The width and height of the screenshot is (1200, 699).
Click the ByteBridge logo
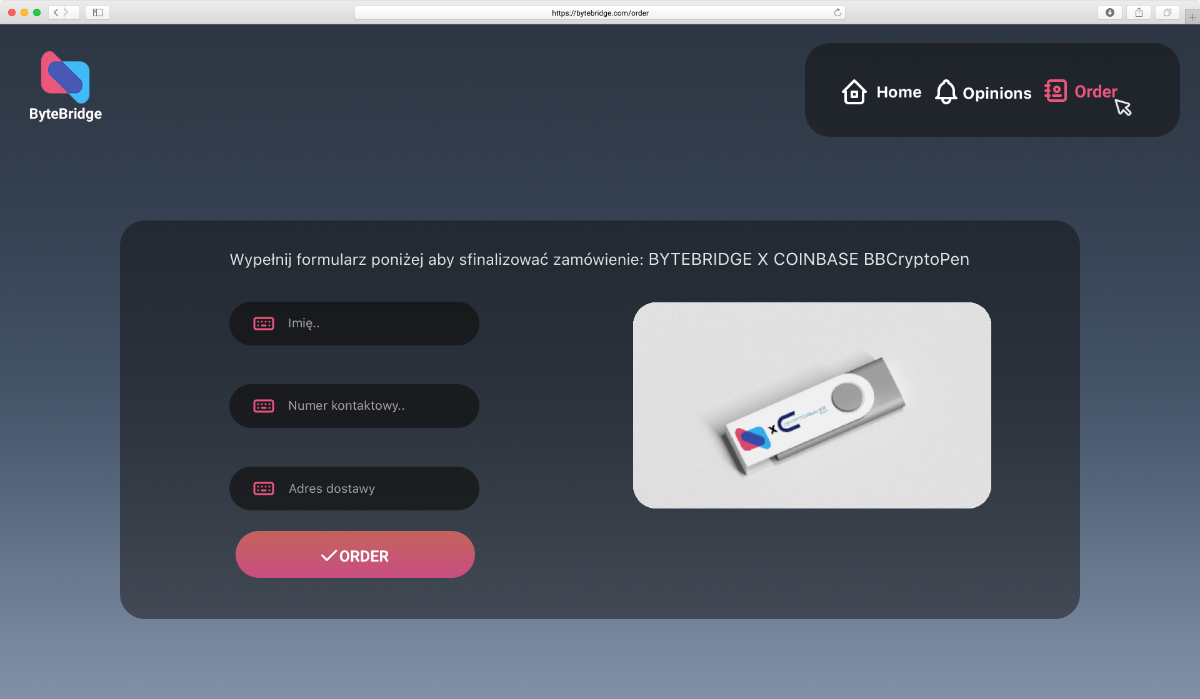tap(65, 77)
